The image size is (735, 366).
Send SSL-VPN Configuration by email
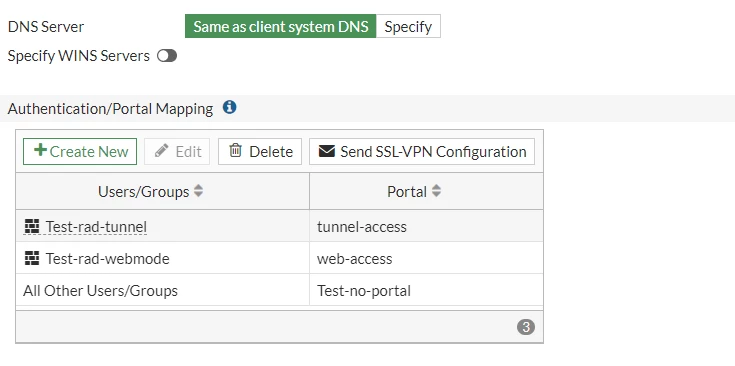pos(422,151)
